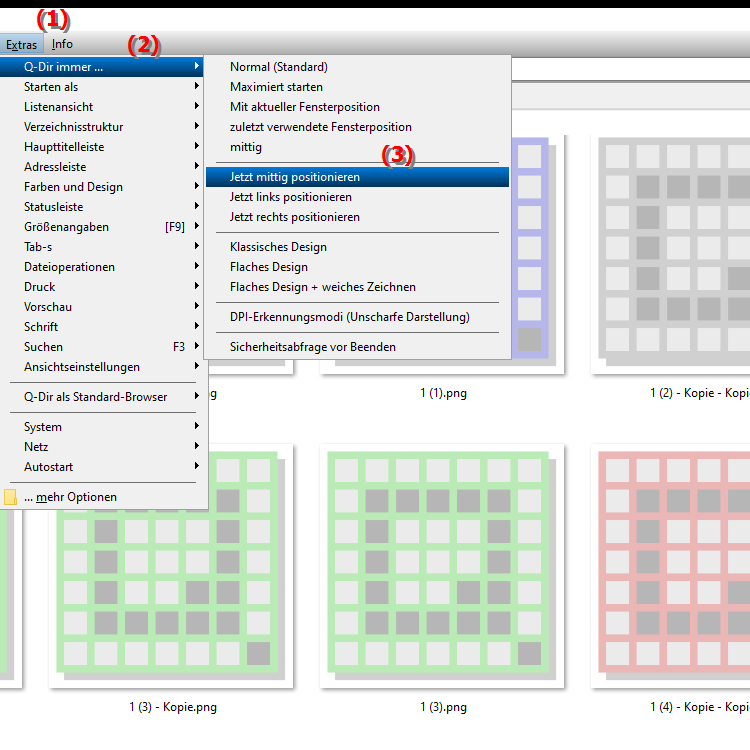Select Flaches Design + weiches Zeichnen
Screen dimensions: 750x750
coord(322,287)
